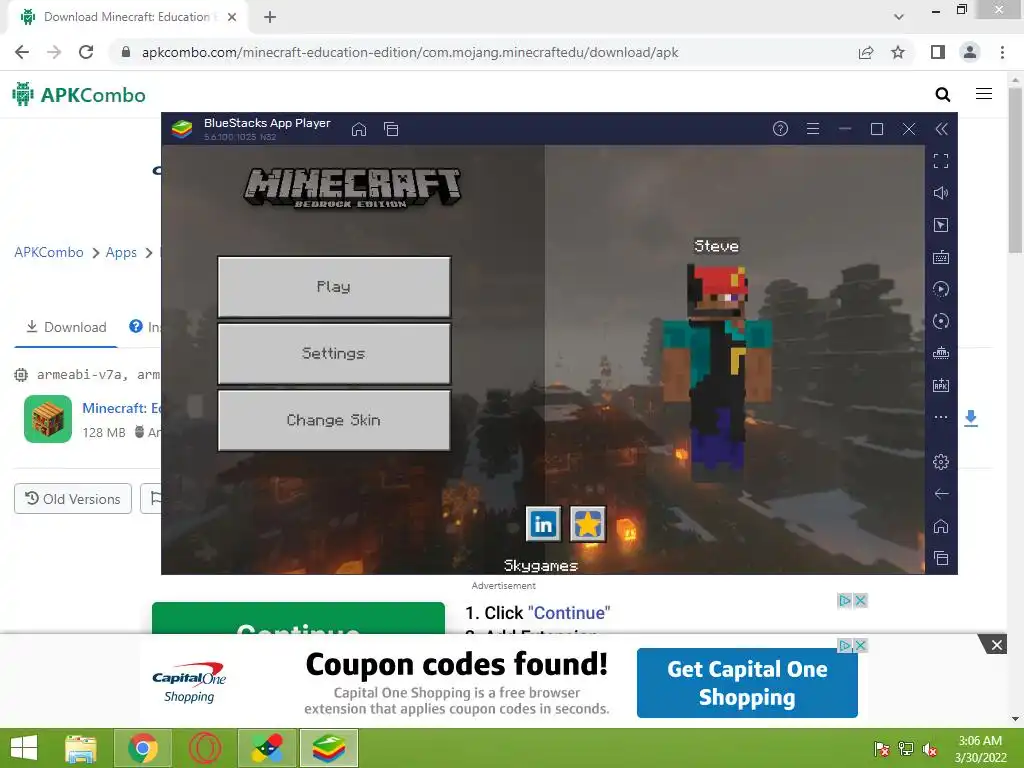This screenshot has height=768, width=1024.
Task: Collapse BlueStacks sidebar with double chevron
Action: (x=941, y=129)
